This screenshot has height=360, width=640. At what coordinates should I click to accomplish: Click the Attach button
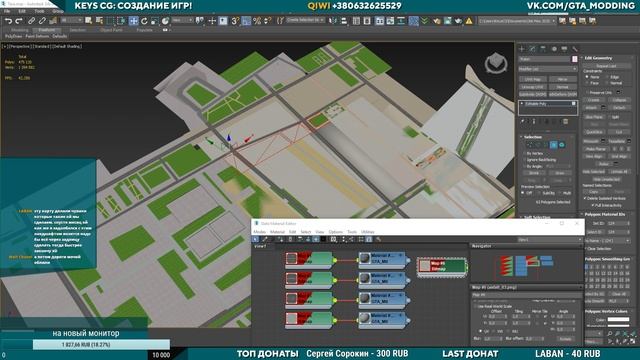(591, 108)
